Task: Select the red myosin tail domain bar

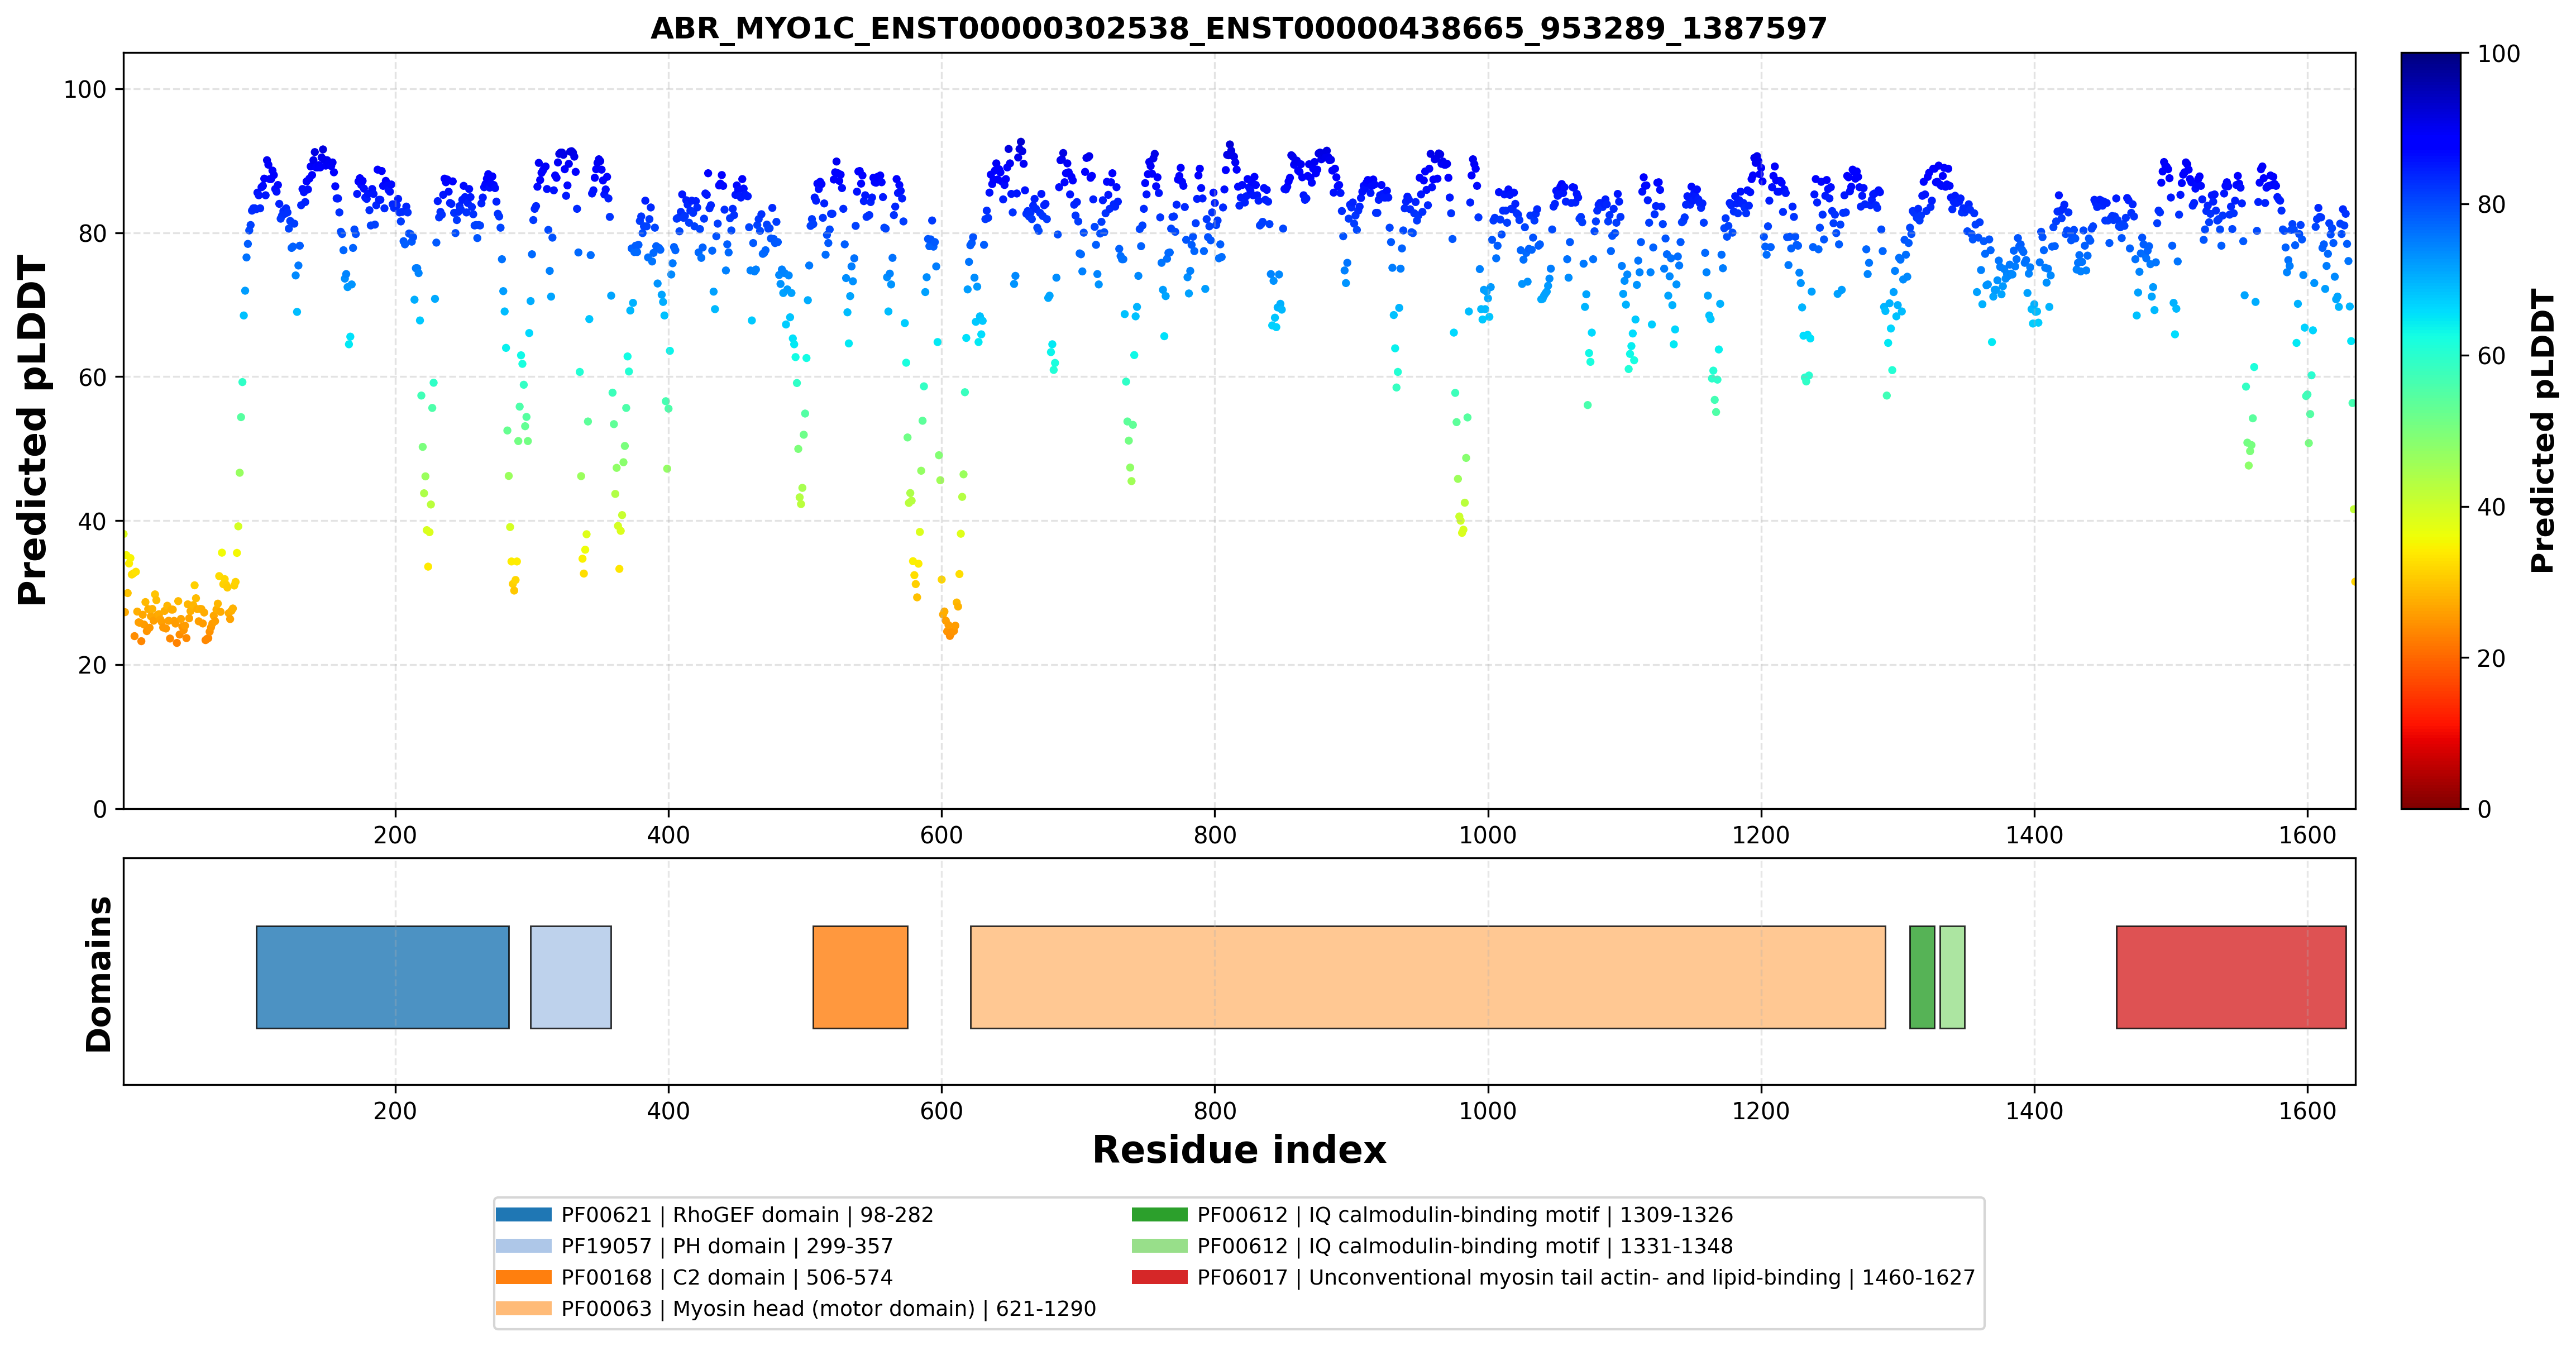Action: point(2231,977)
